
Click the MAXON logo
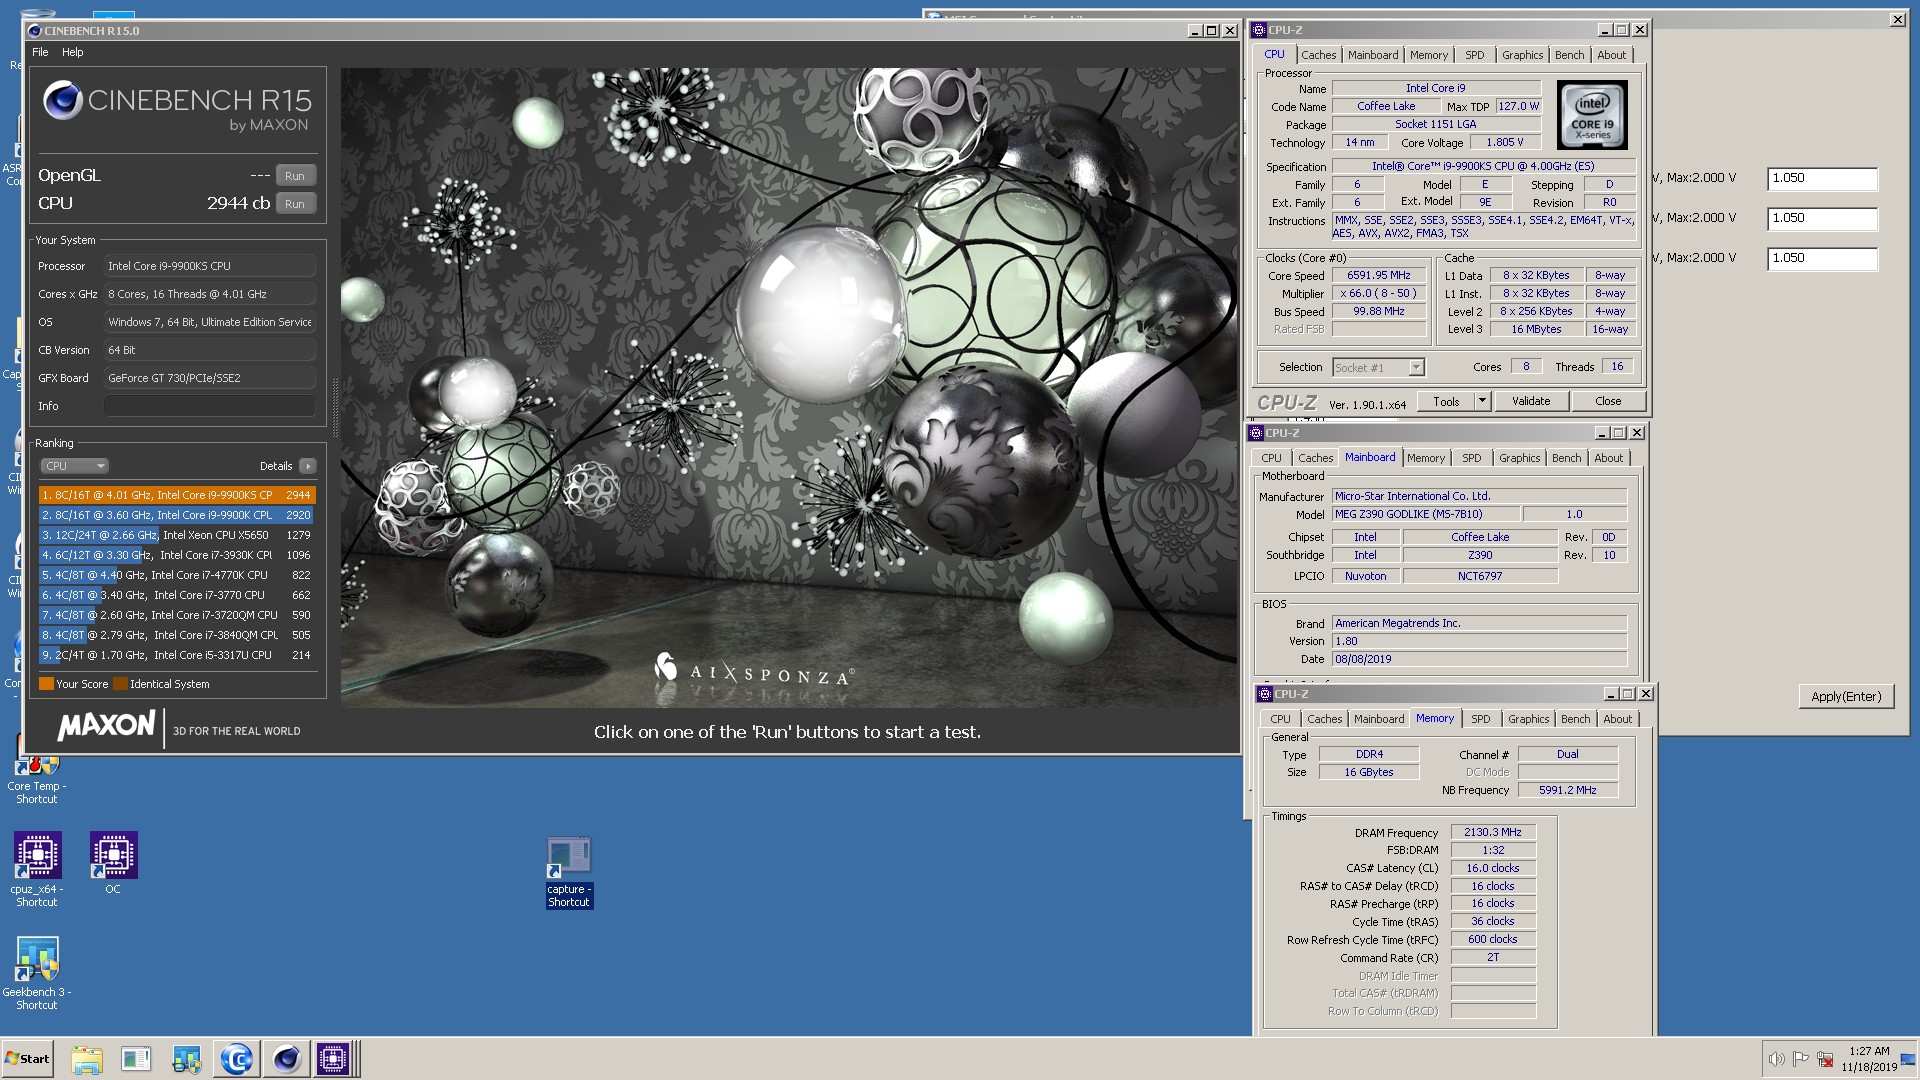click(106, 726)
